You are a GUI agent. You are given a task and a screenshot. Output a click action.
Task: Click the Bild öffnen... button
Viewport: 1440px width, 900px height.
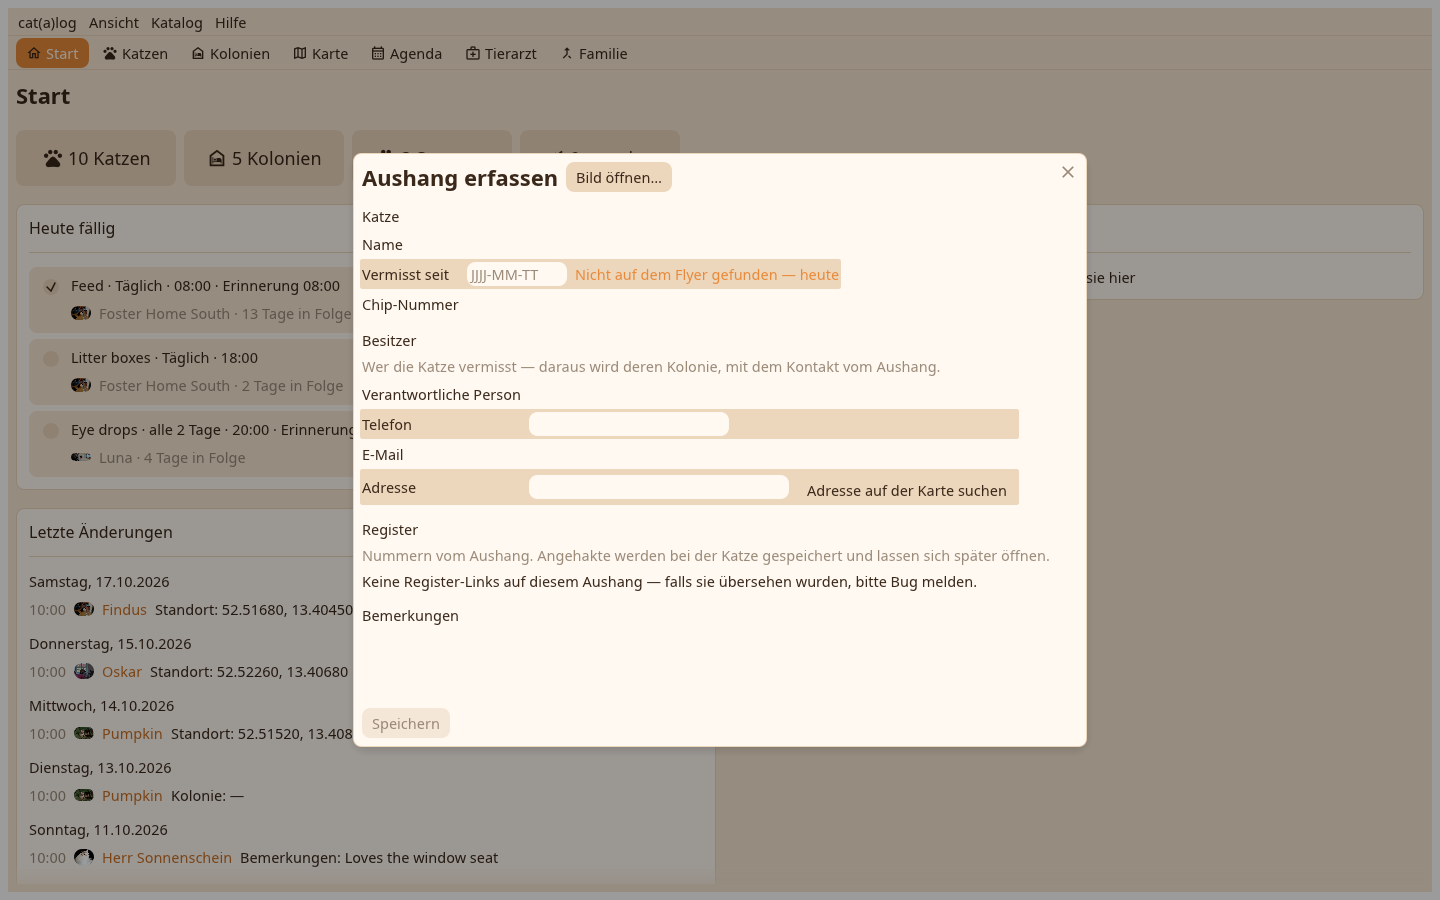(619, 178)
